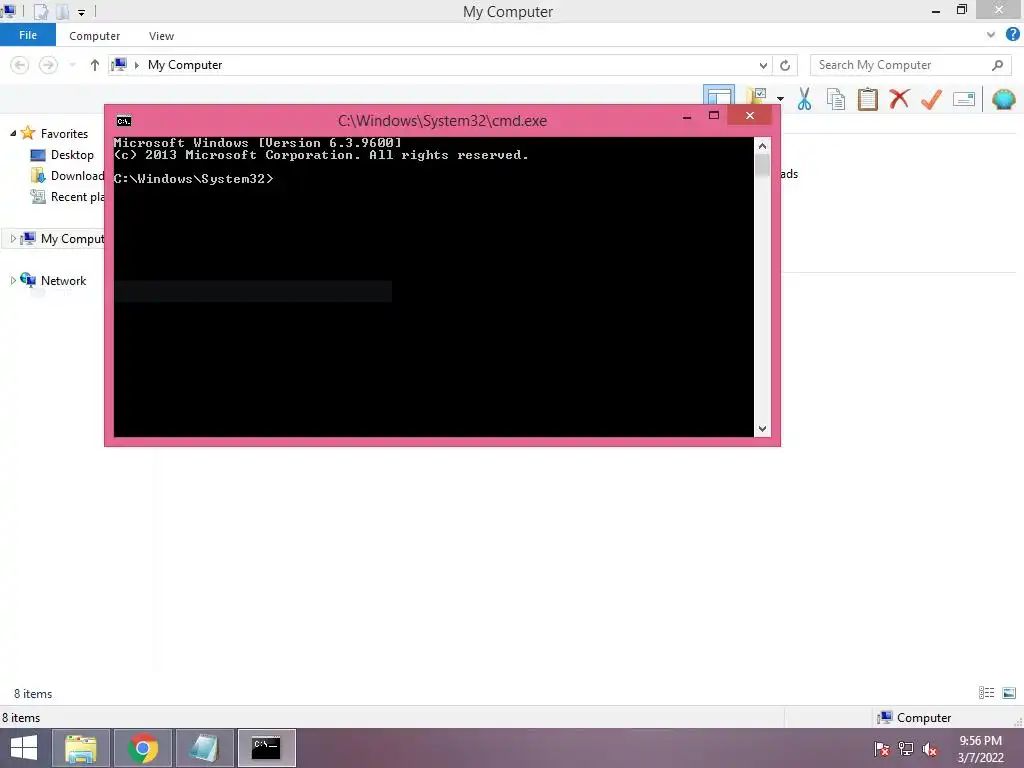Click the muted volume tray icon
The width and height of the screenshot is (1024, 768).
(x=930, y=749)
